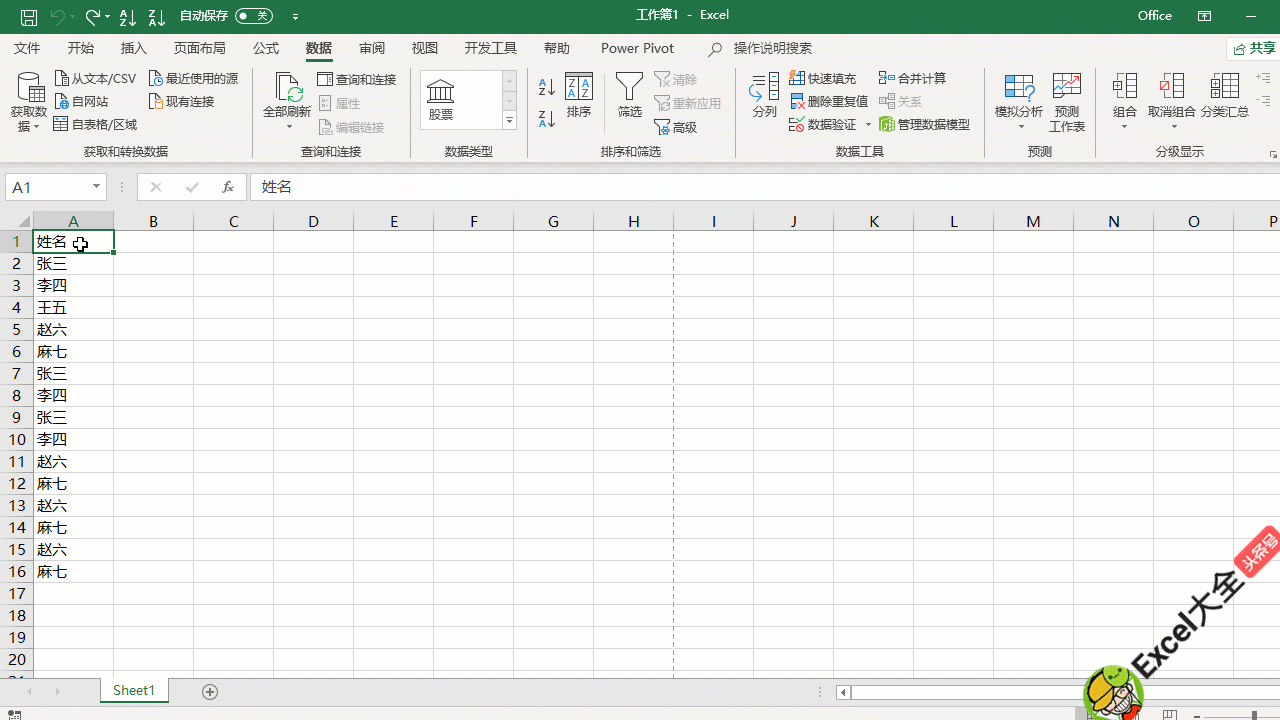Expand the data types gallery more arrow
This screenshot has height=720, width=1280.
tap(509, 121)
